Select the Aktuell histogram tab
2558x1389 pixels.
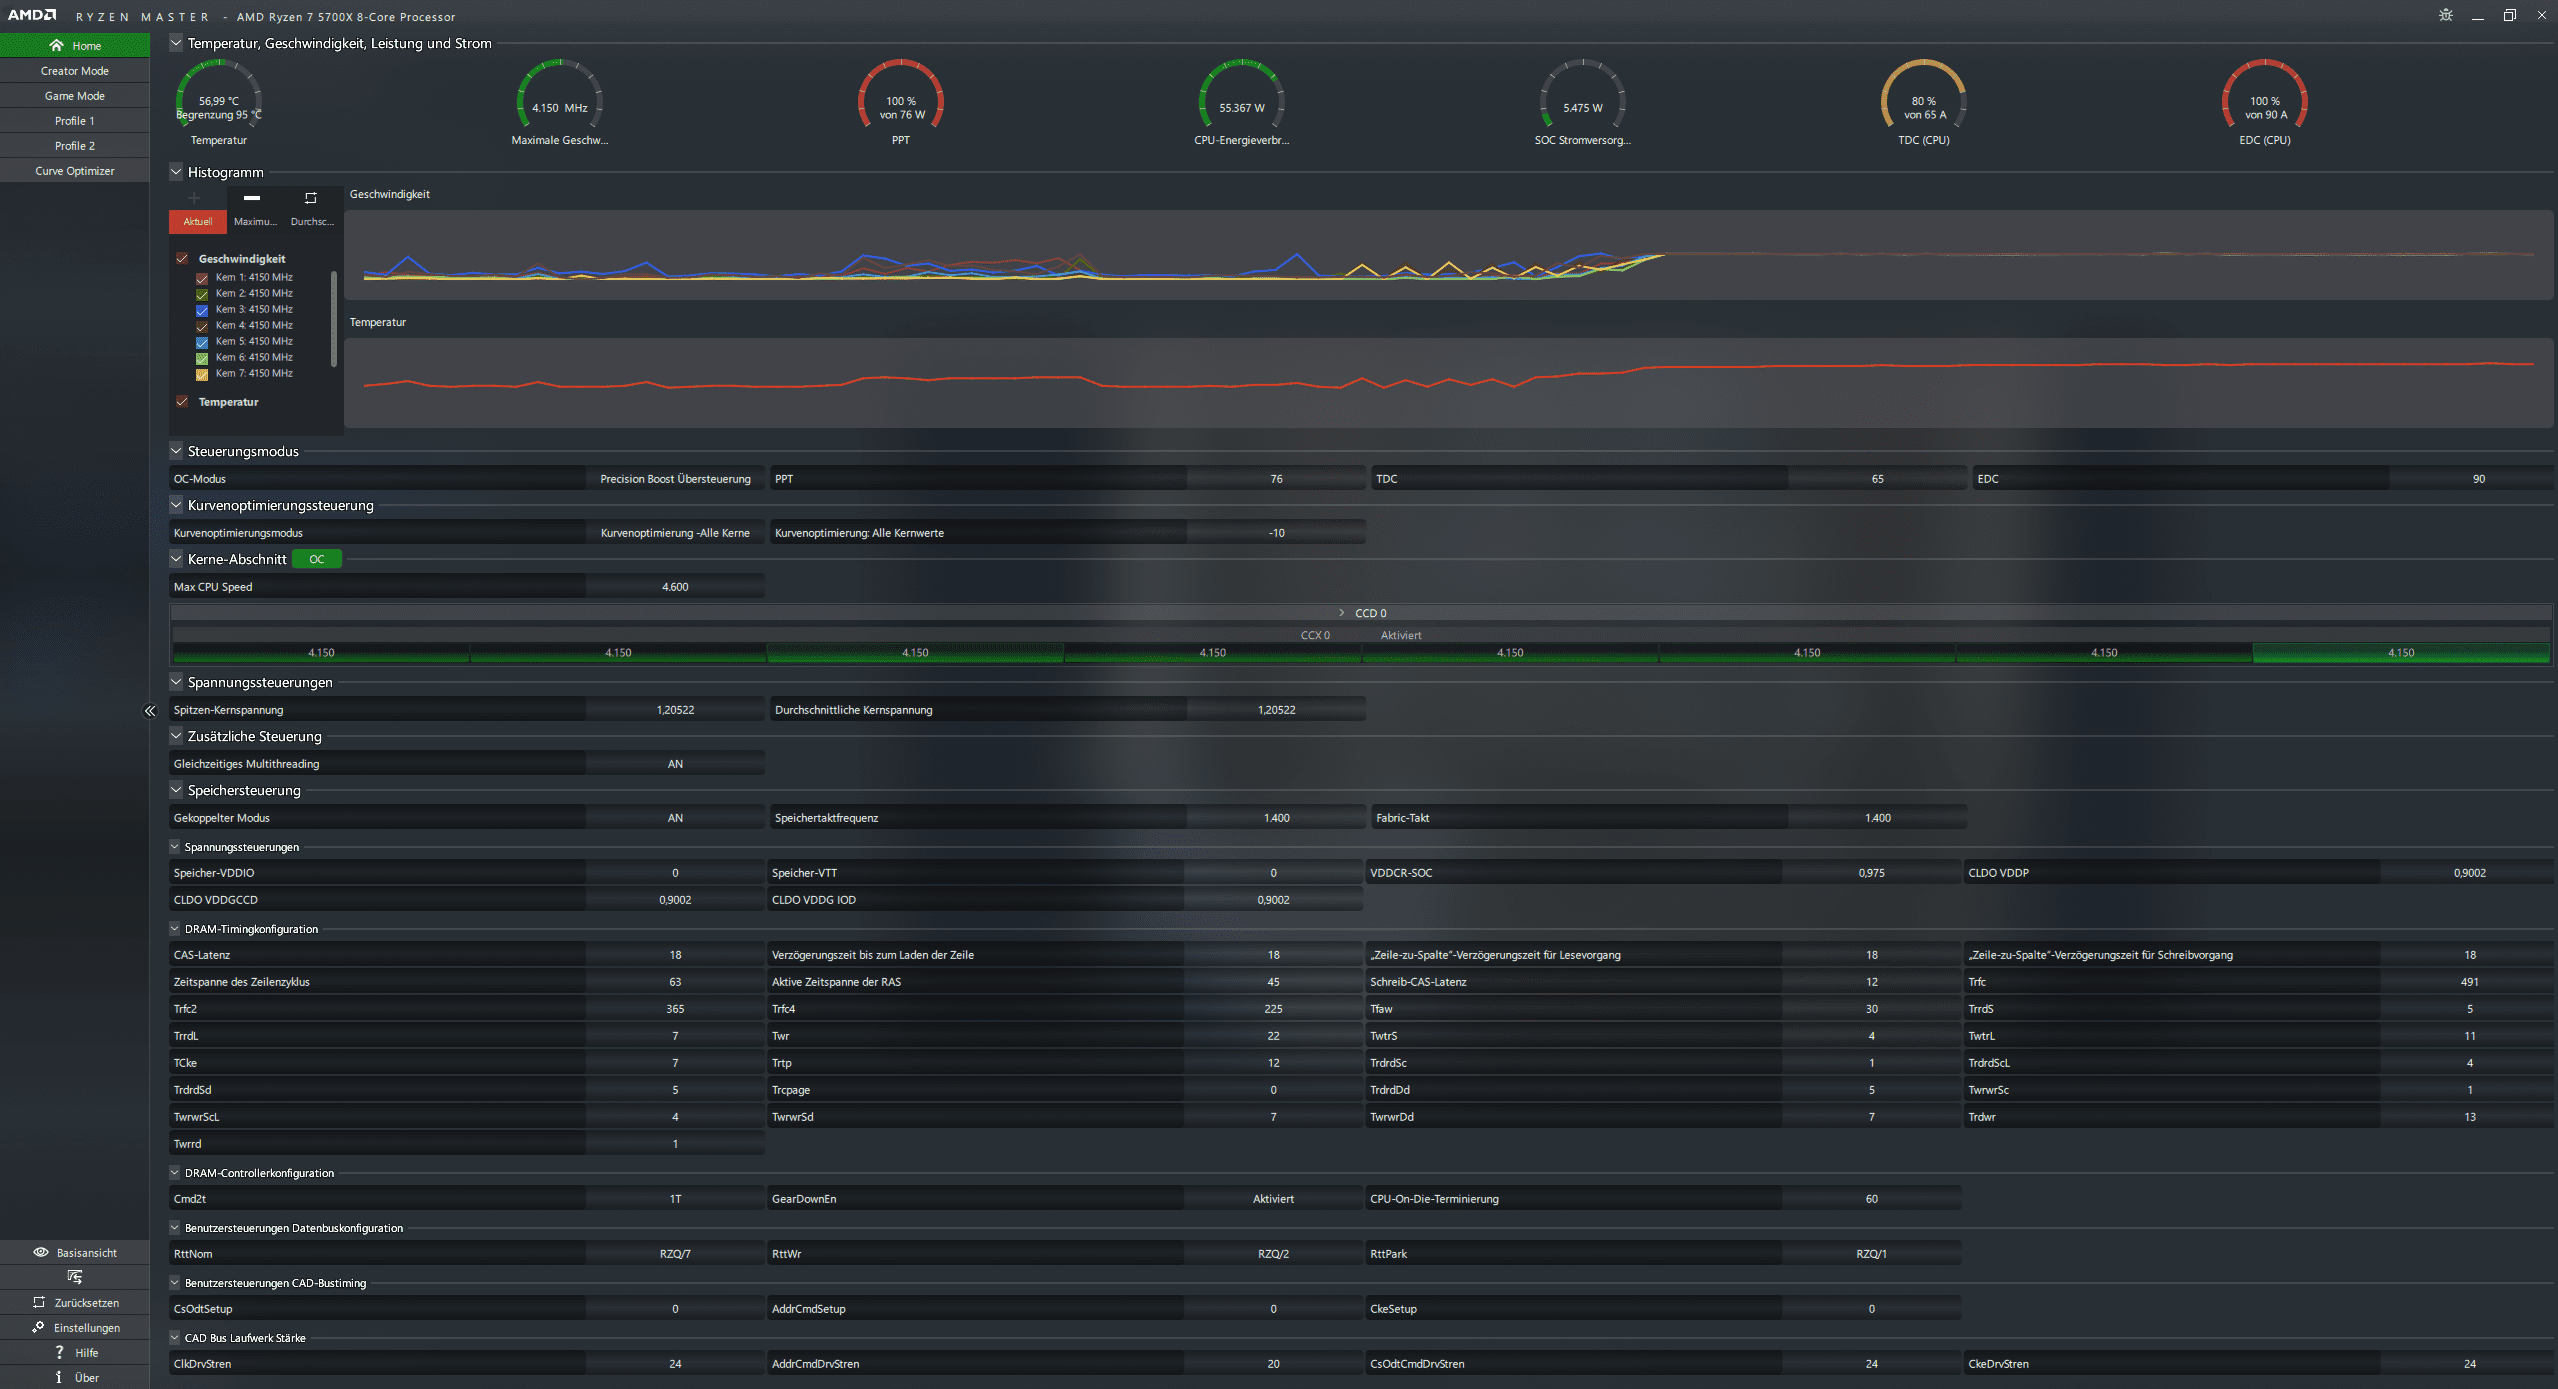(198, 222)
